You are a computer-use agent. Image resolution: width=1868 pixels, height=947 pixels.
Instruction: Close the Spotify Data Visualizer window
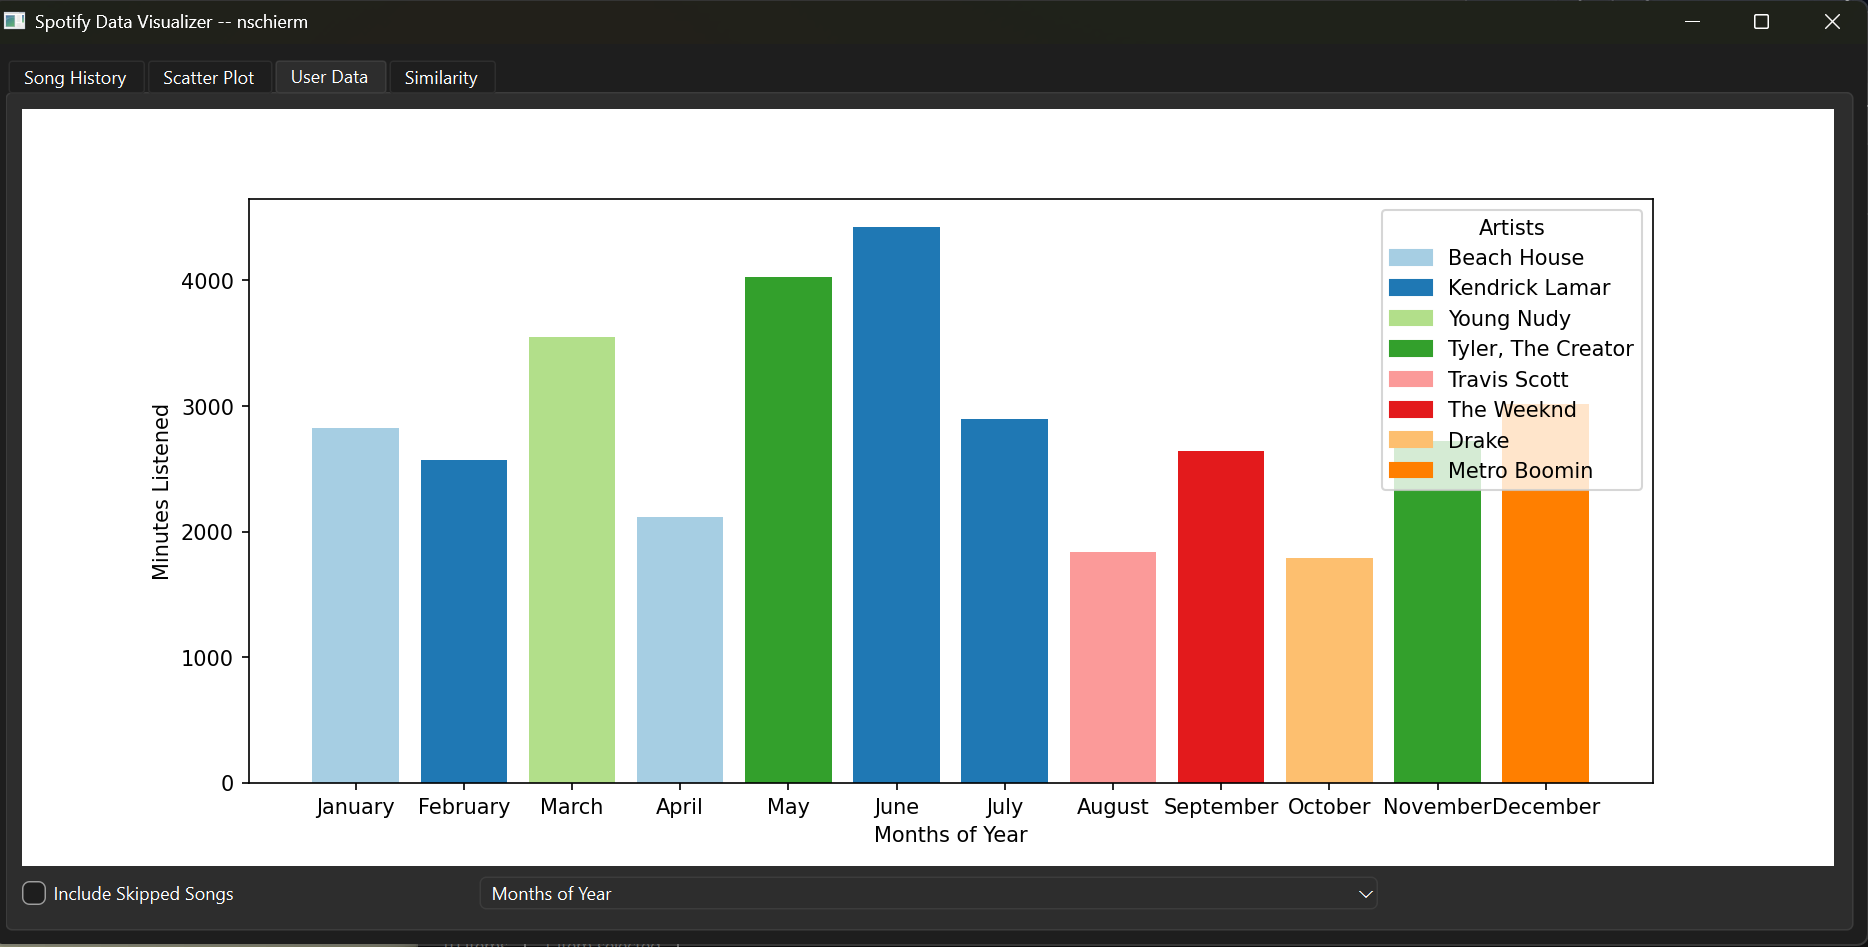coord(1832,21)
